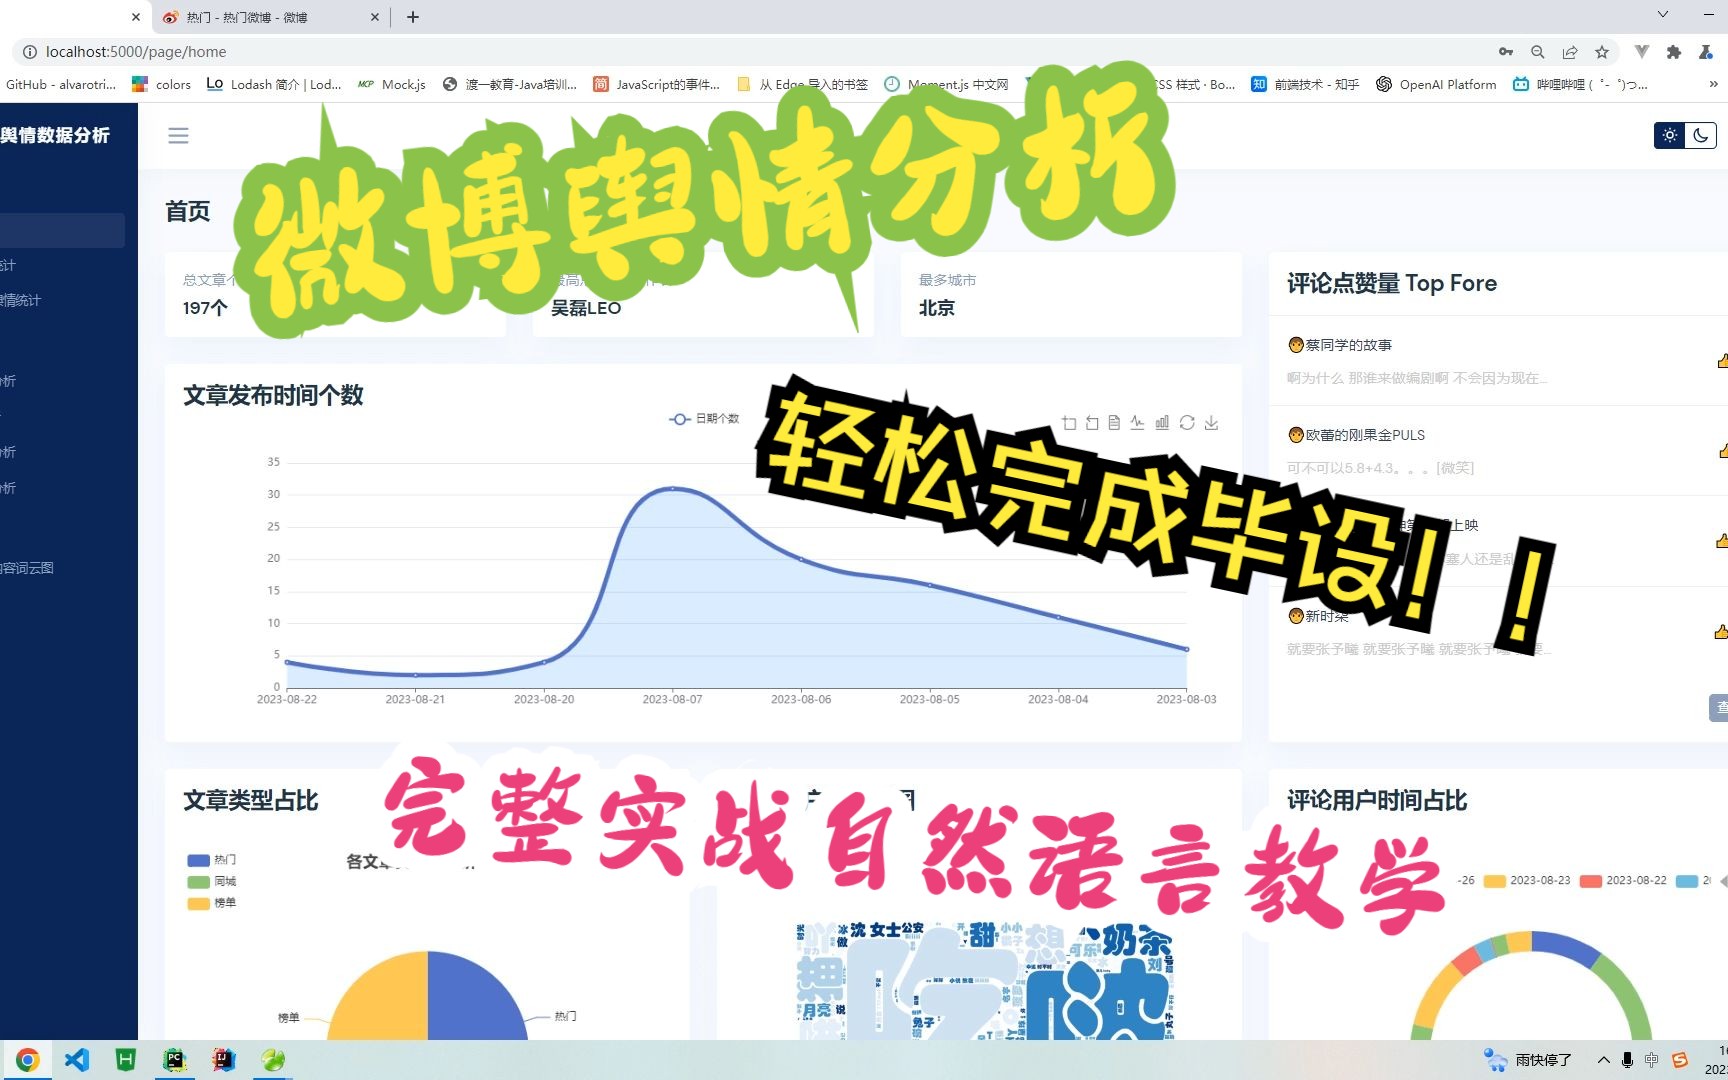
Task: Switch to dark mode moon button
Action: pyautogui.click(x=1701, y=135)
